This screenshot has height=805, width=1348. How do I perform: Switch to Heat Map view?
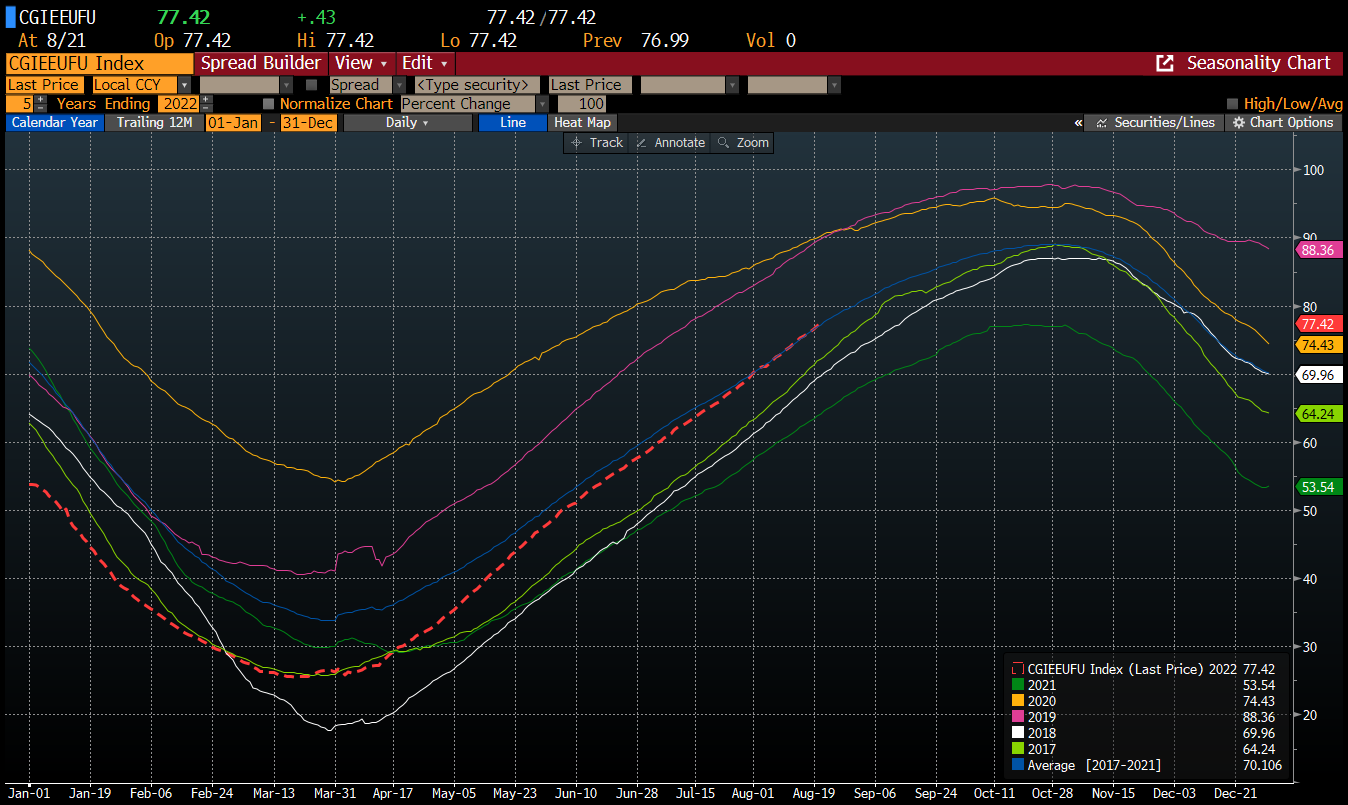click(x=582, y=122)
